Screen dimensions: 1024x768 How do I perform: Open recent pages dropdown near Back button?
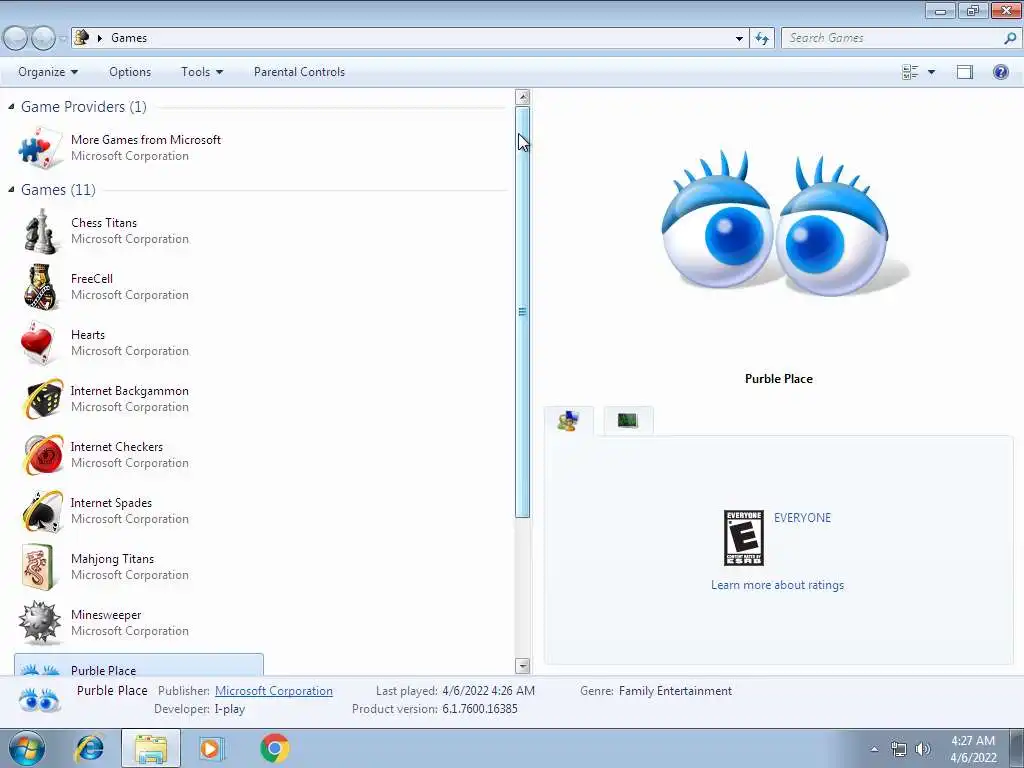tap(63, 39)
